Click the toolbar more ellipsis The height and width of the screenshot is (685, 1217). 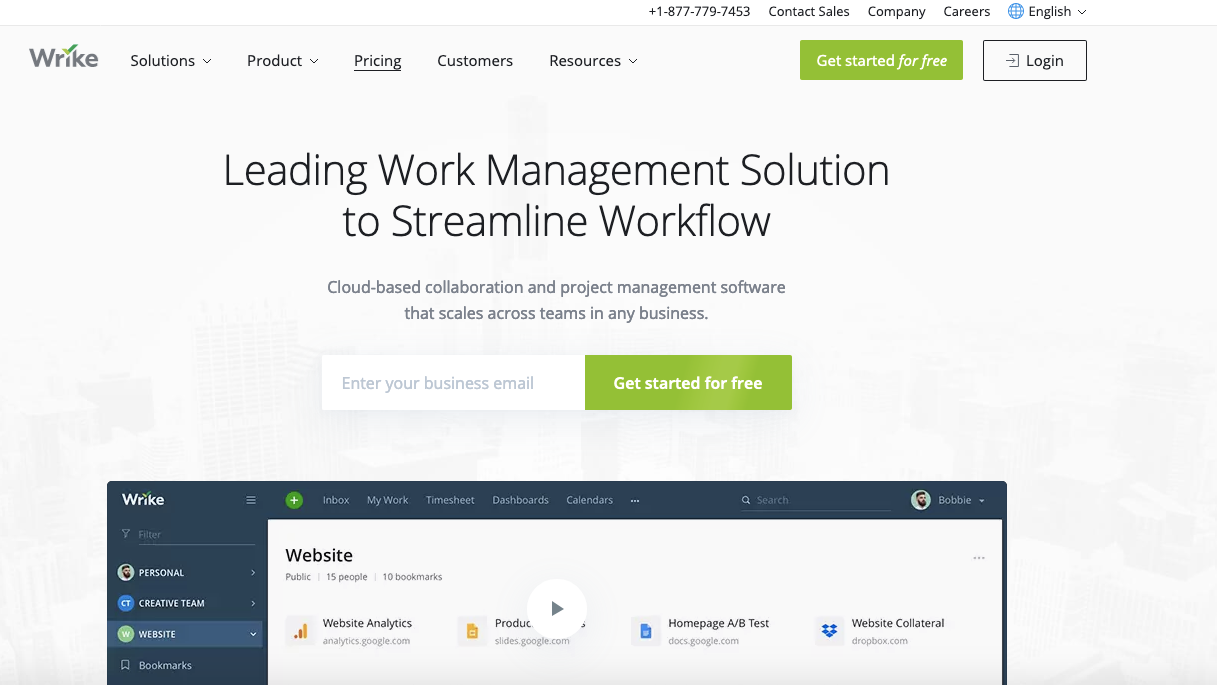635,501
